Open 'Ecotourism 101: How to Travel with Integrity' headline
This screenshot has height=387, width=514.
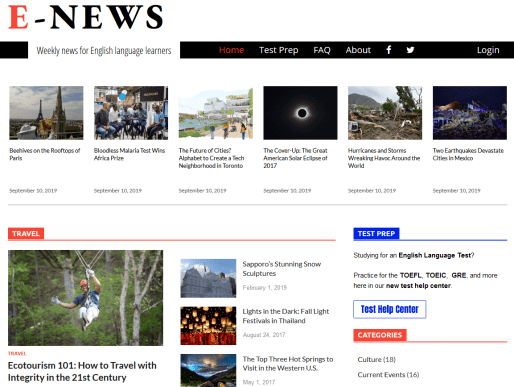point(82,371)
